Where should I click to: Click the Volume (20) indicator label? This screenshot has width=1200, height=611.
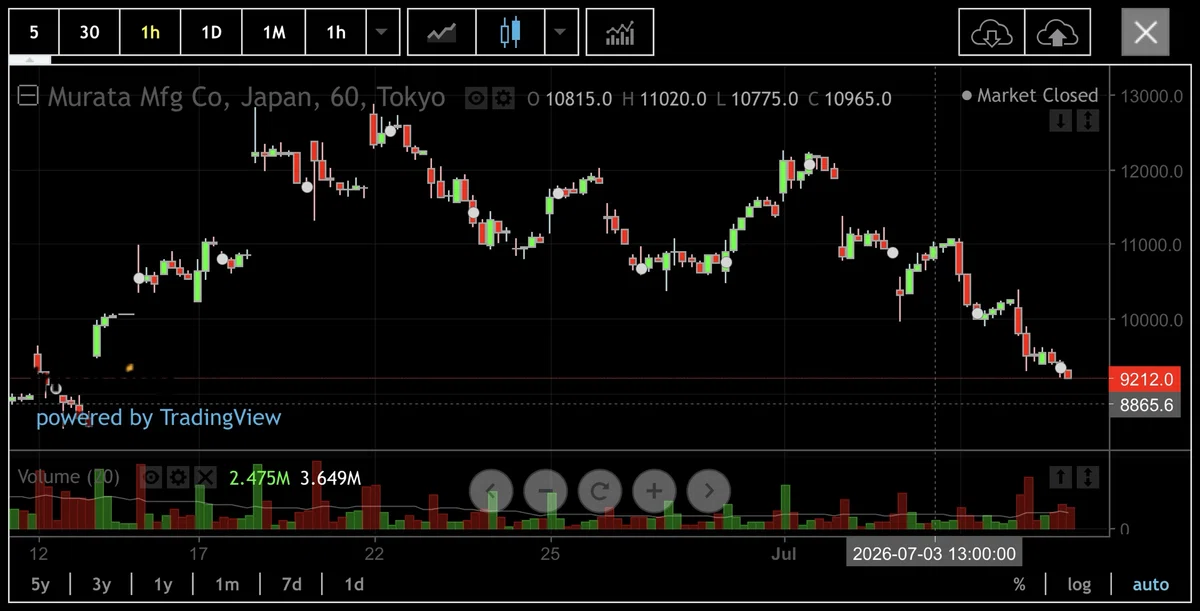(68, 477)
